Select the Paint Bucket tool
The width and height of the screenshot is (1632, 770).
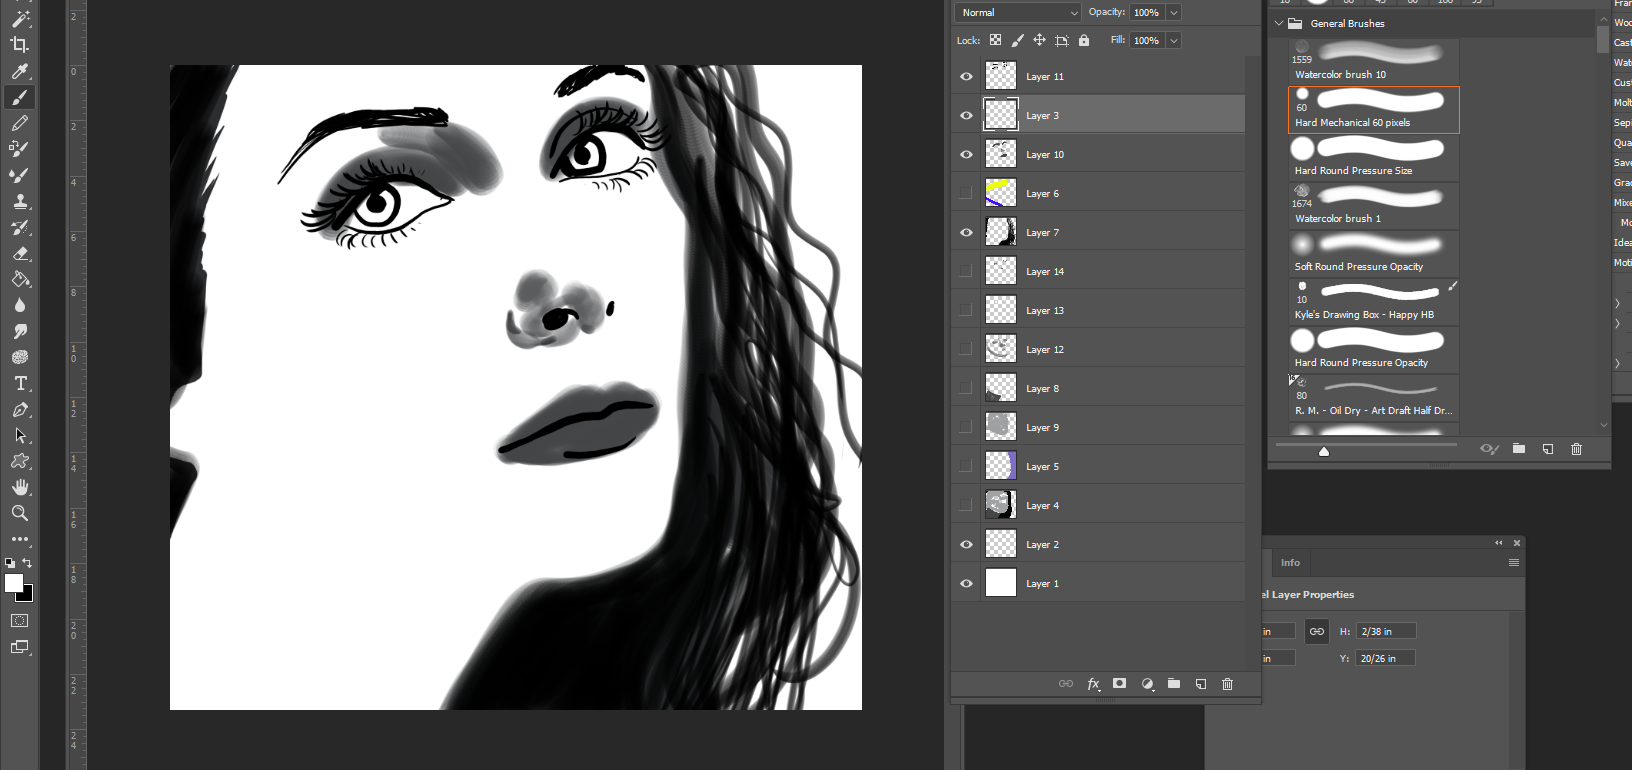19,280
